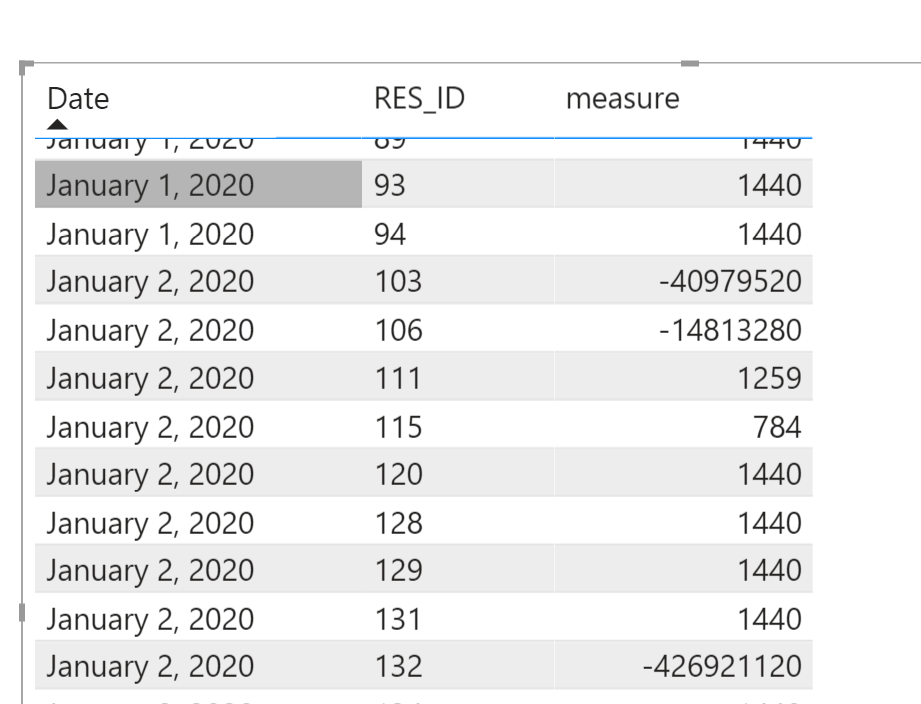Click the left-edge handle of the table visual
The height and width of the screenshot is (704, 921).
tap(22, 612)
